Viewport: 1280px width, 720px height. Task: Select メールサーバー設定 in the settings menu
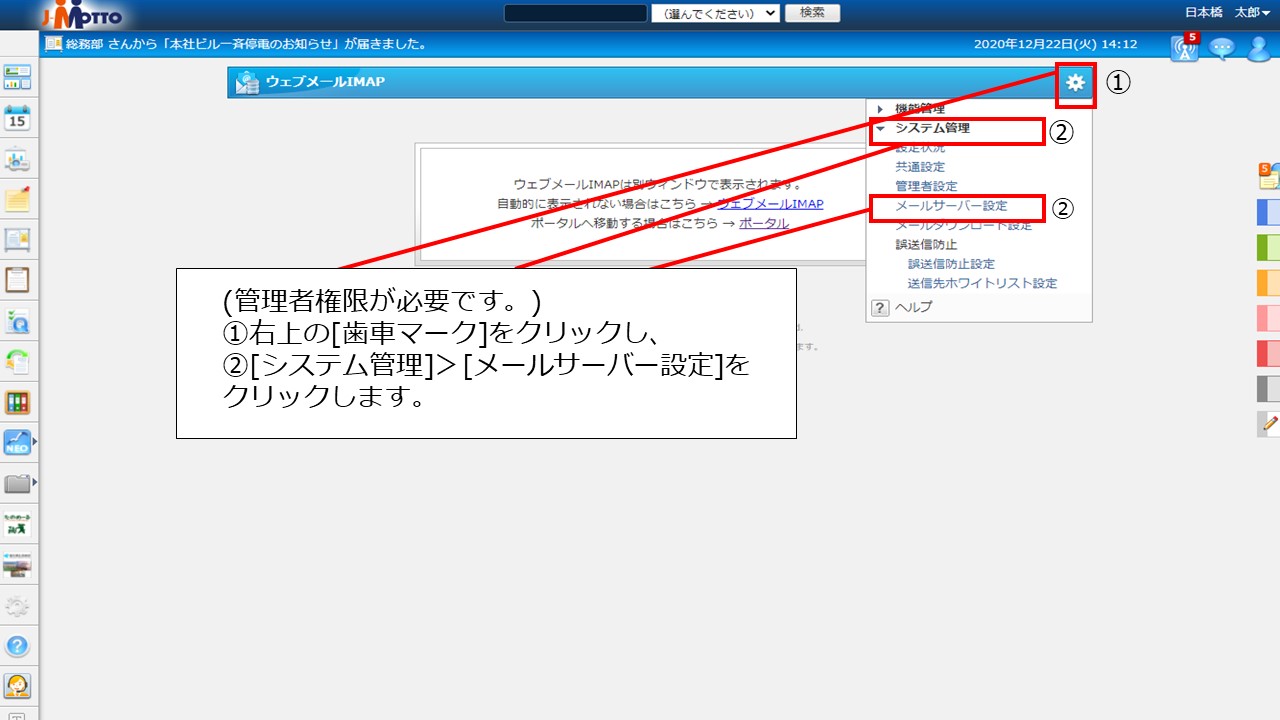tap(951, 206)
